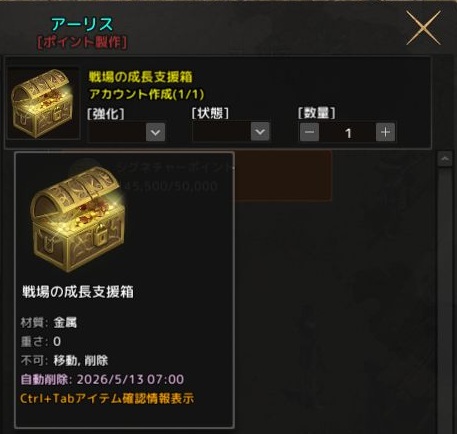
Task: Click the large treasure chest image in tooltip
Action: 78,219
